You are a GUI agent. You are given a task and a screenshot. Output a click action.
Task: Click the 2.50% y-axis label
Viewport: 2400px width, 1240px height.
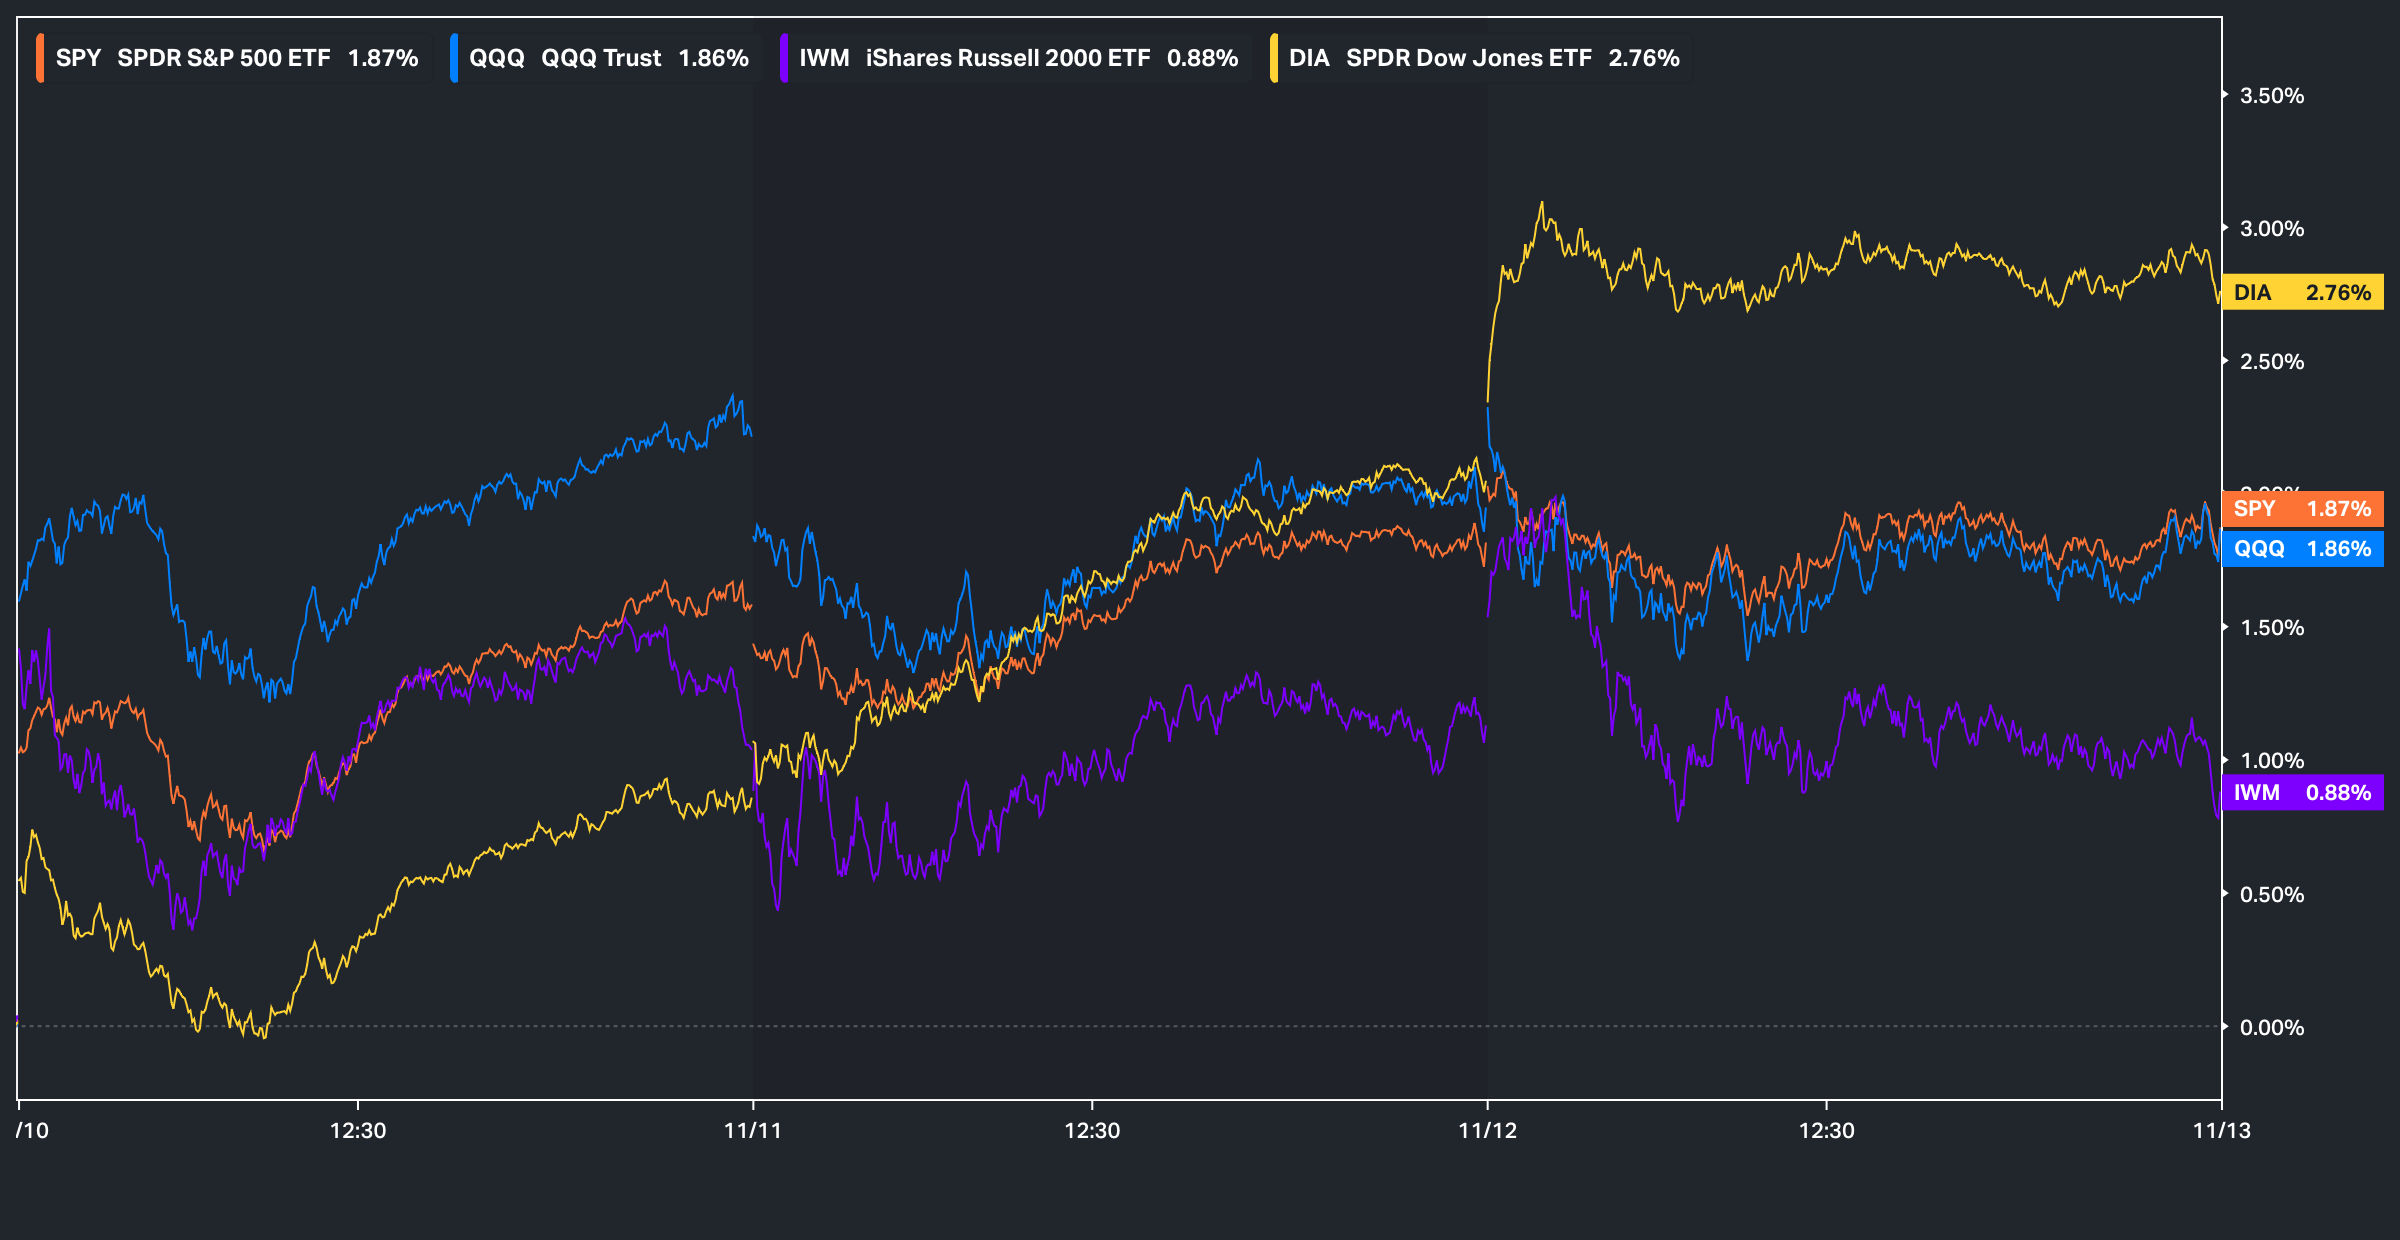(2271, 362)
